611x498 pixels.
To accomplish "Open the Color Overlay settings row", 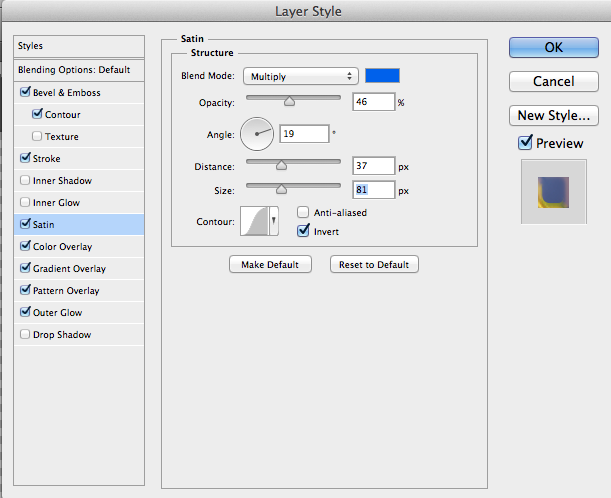I will click(79, 247).
